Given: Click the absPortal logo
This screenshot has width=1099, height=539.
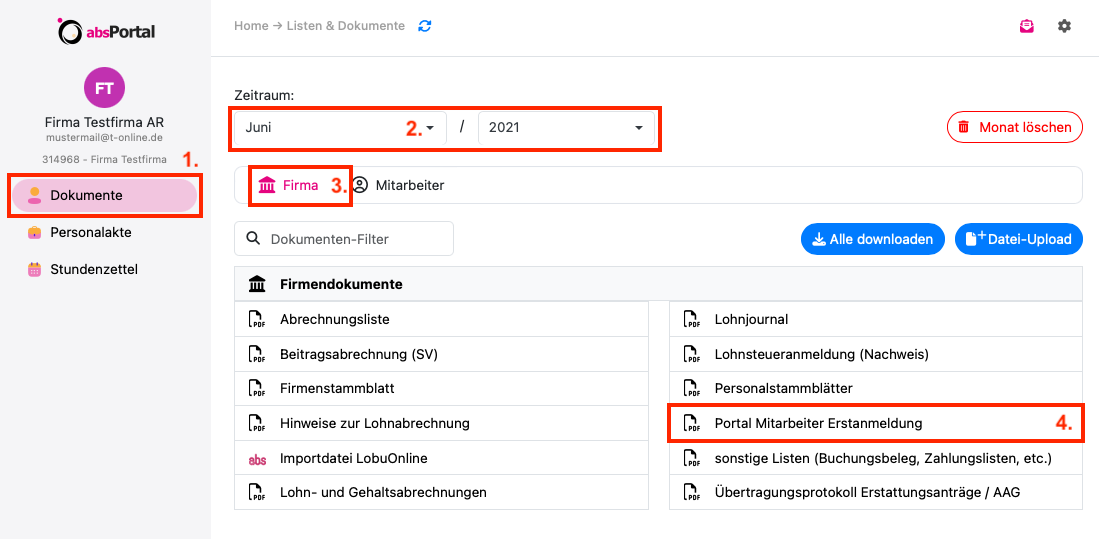Looking at the screenshot, I should pos(106,31).
